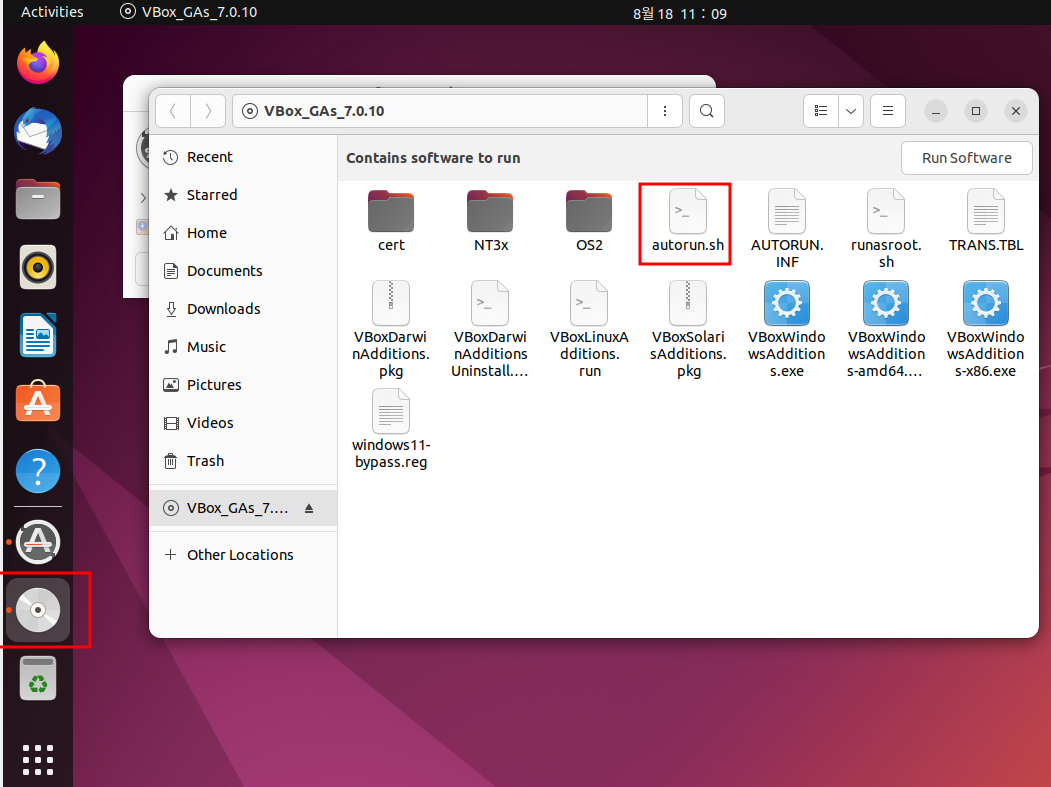The width and height of the screenshot is (1051, 787).
Task: Open Ubuntu Software from the dock
Action: [x=38, y=402]
